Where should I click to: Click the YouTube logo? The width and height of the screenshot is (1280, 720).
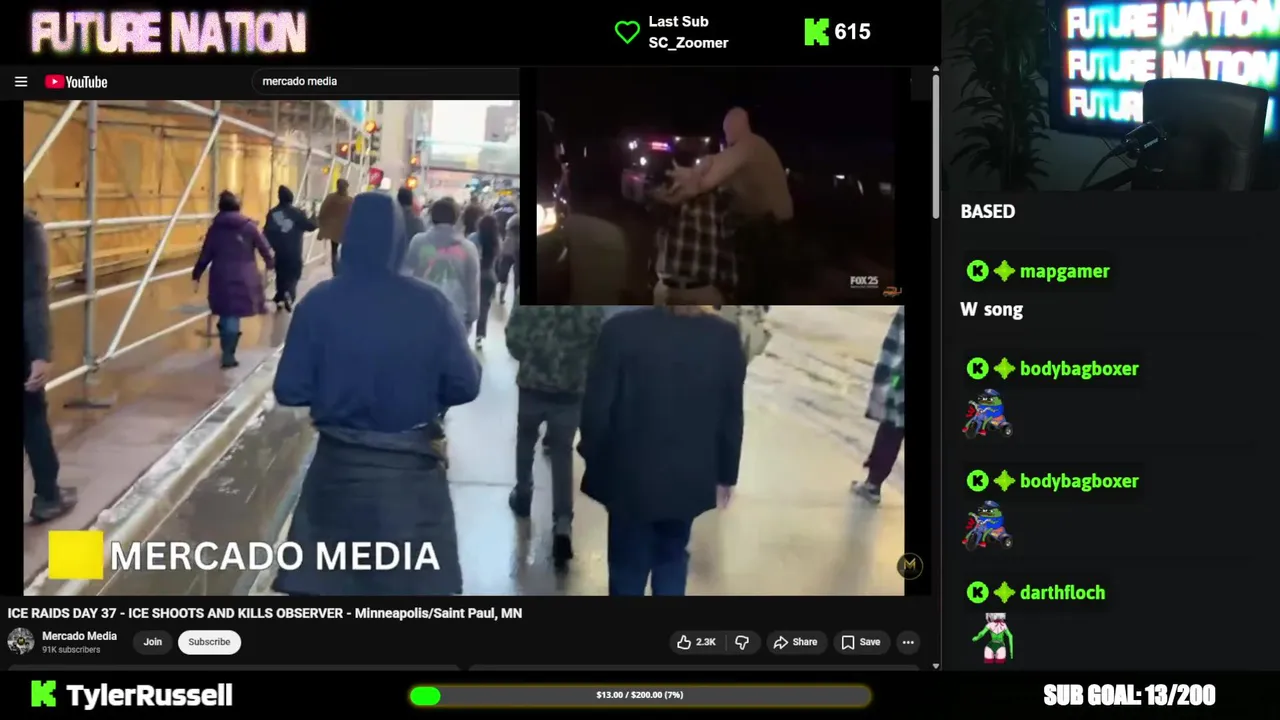[76, 82]
